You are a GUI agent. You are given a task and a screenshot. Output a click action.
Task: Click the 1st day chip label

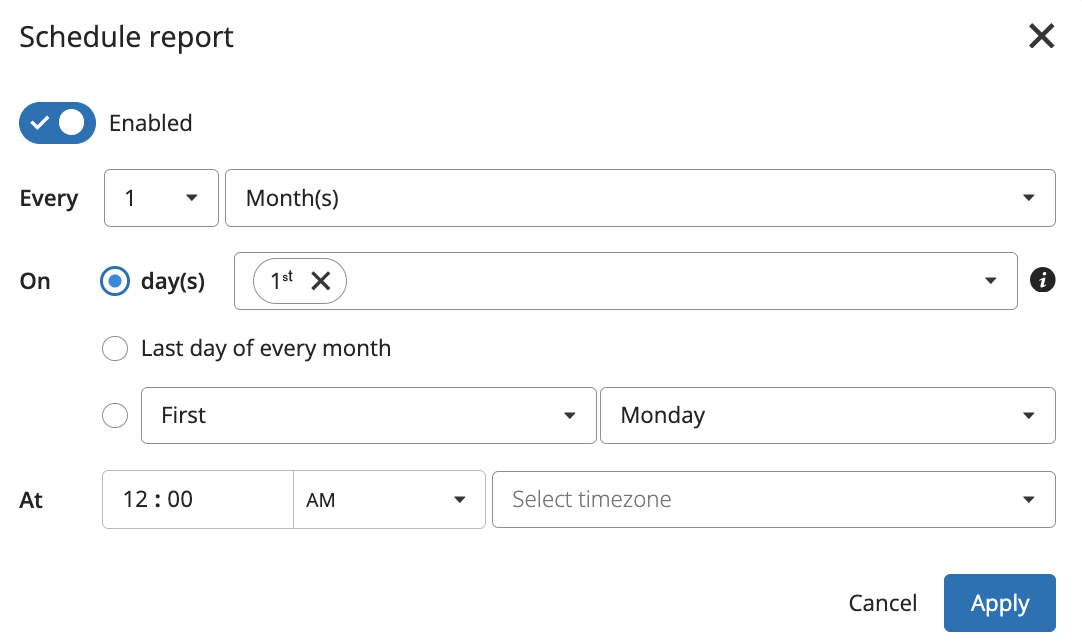click(x=281, y=281)
